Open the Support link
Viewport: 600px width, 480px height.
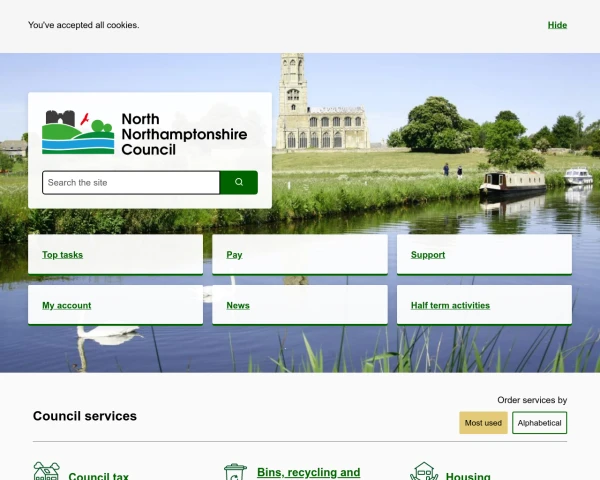[x=428, y=255]
